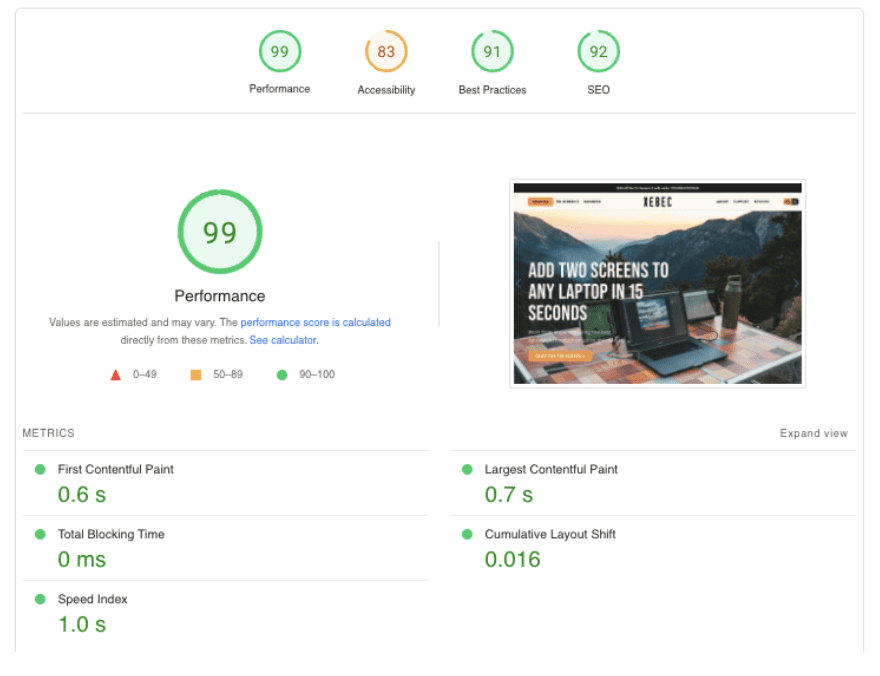Select the Best Practices category label

[492, 90]
